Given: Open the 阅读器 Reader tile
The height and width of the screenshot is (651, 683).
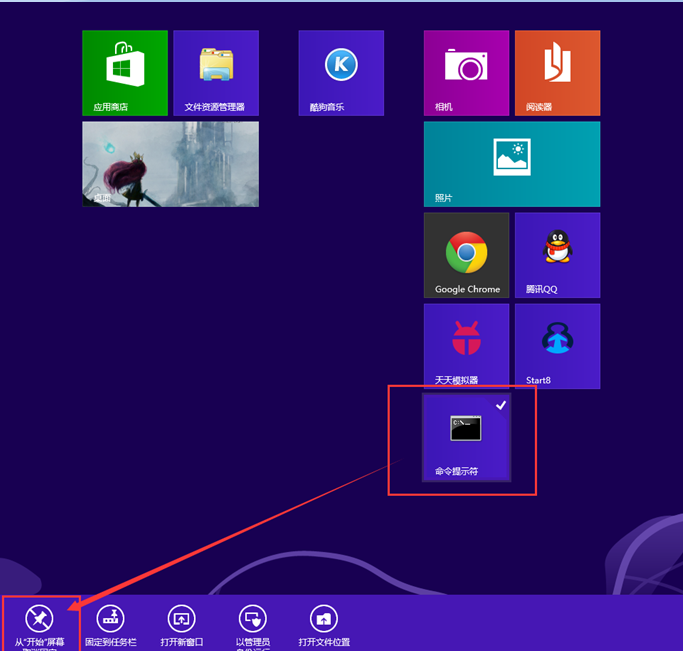Looking at the screenshot, I should (558, 73).
